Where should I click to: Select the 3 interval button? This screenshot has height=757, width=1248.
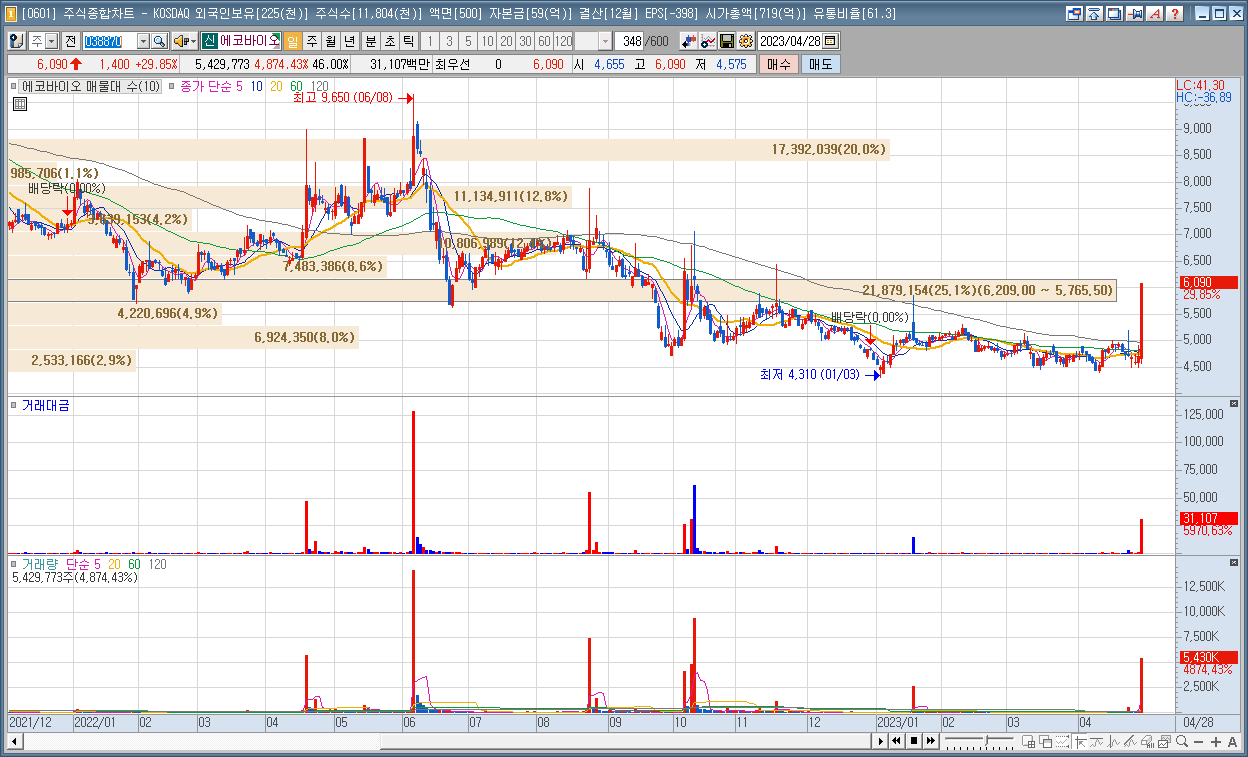point(449,41)
